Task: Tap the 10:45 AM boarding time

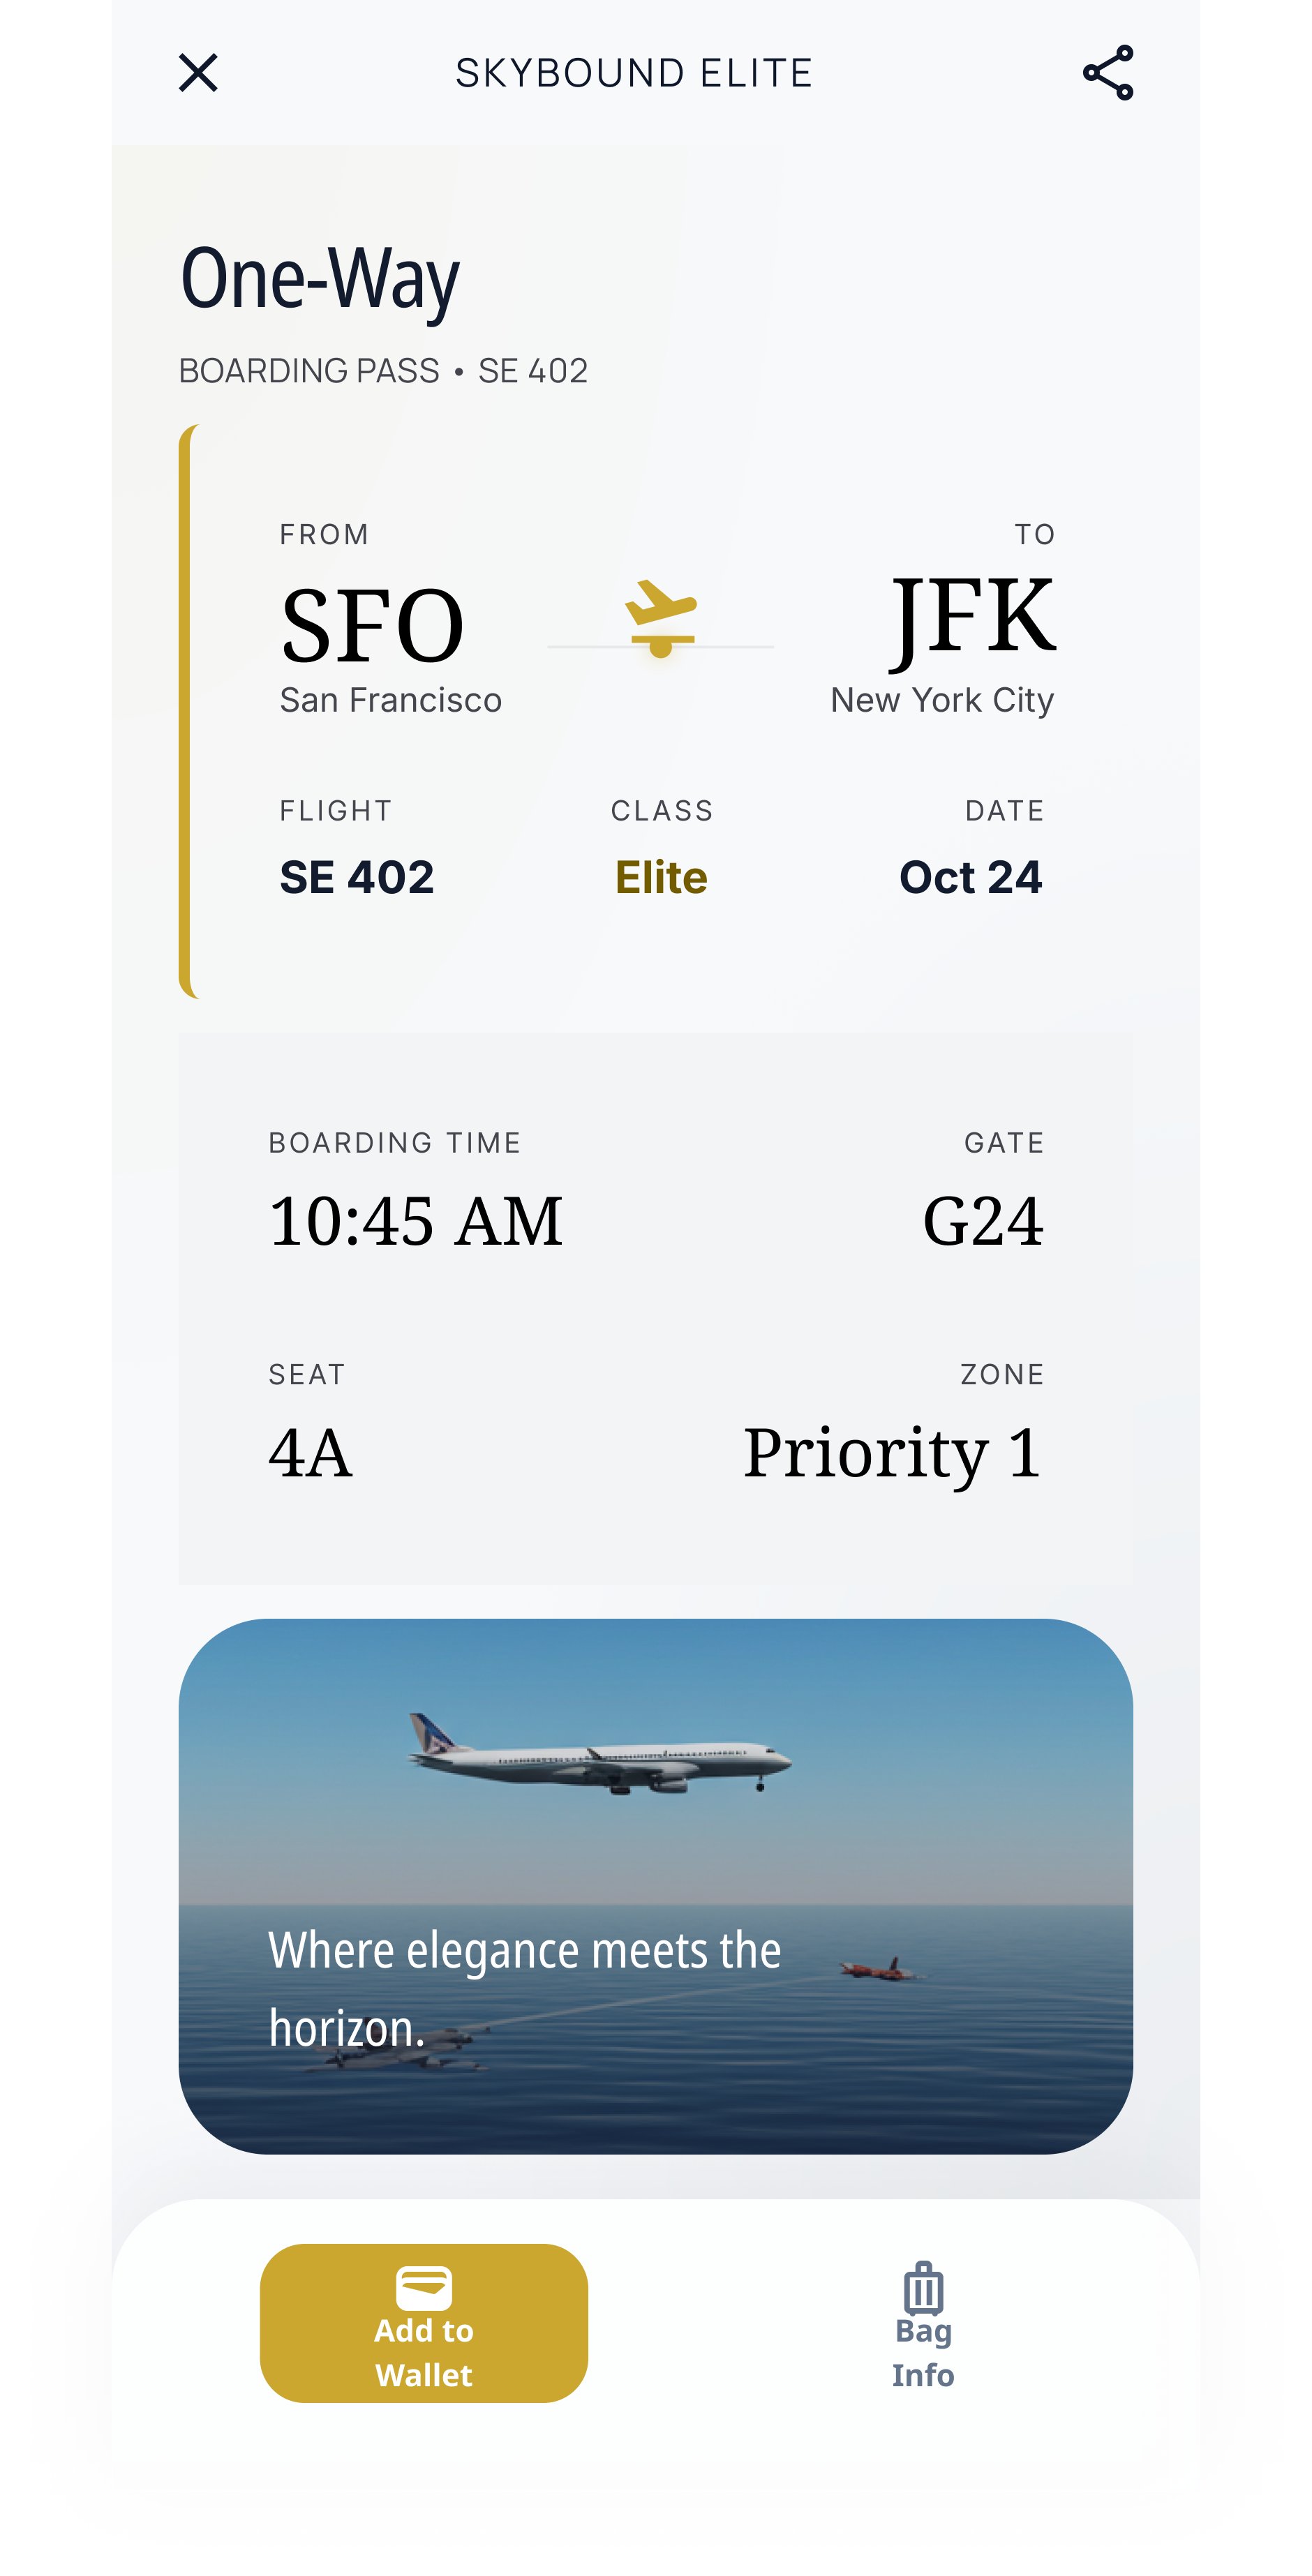Action: point(416,1221)
